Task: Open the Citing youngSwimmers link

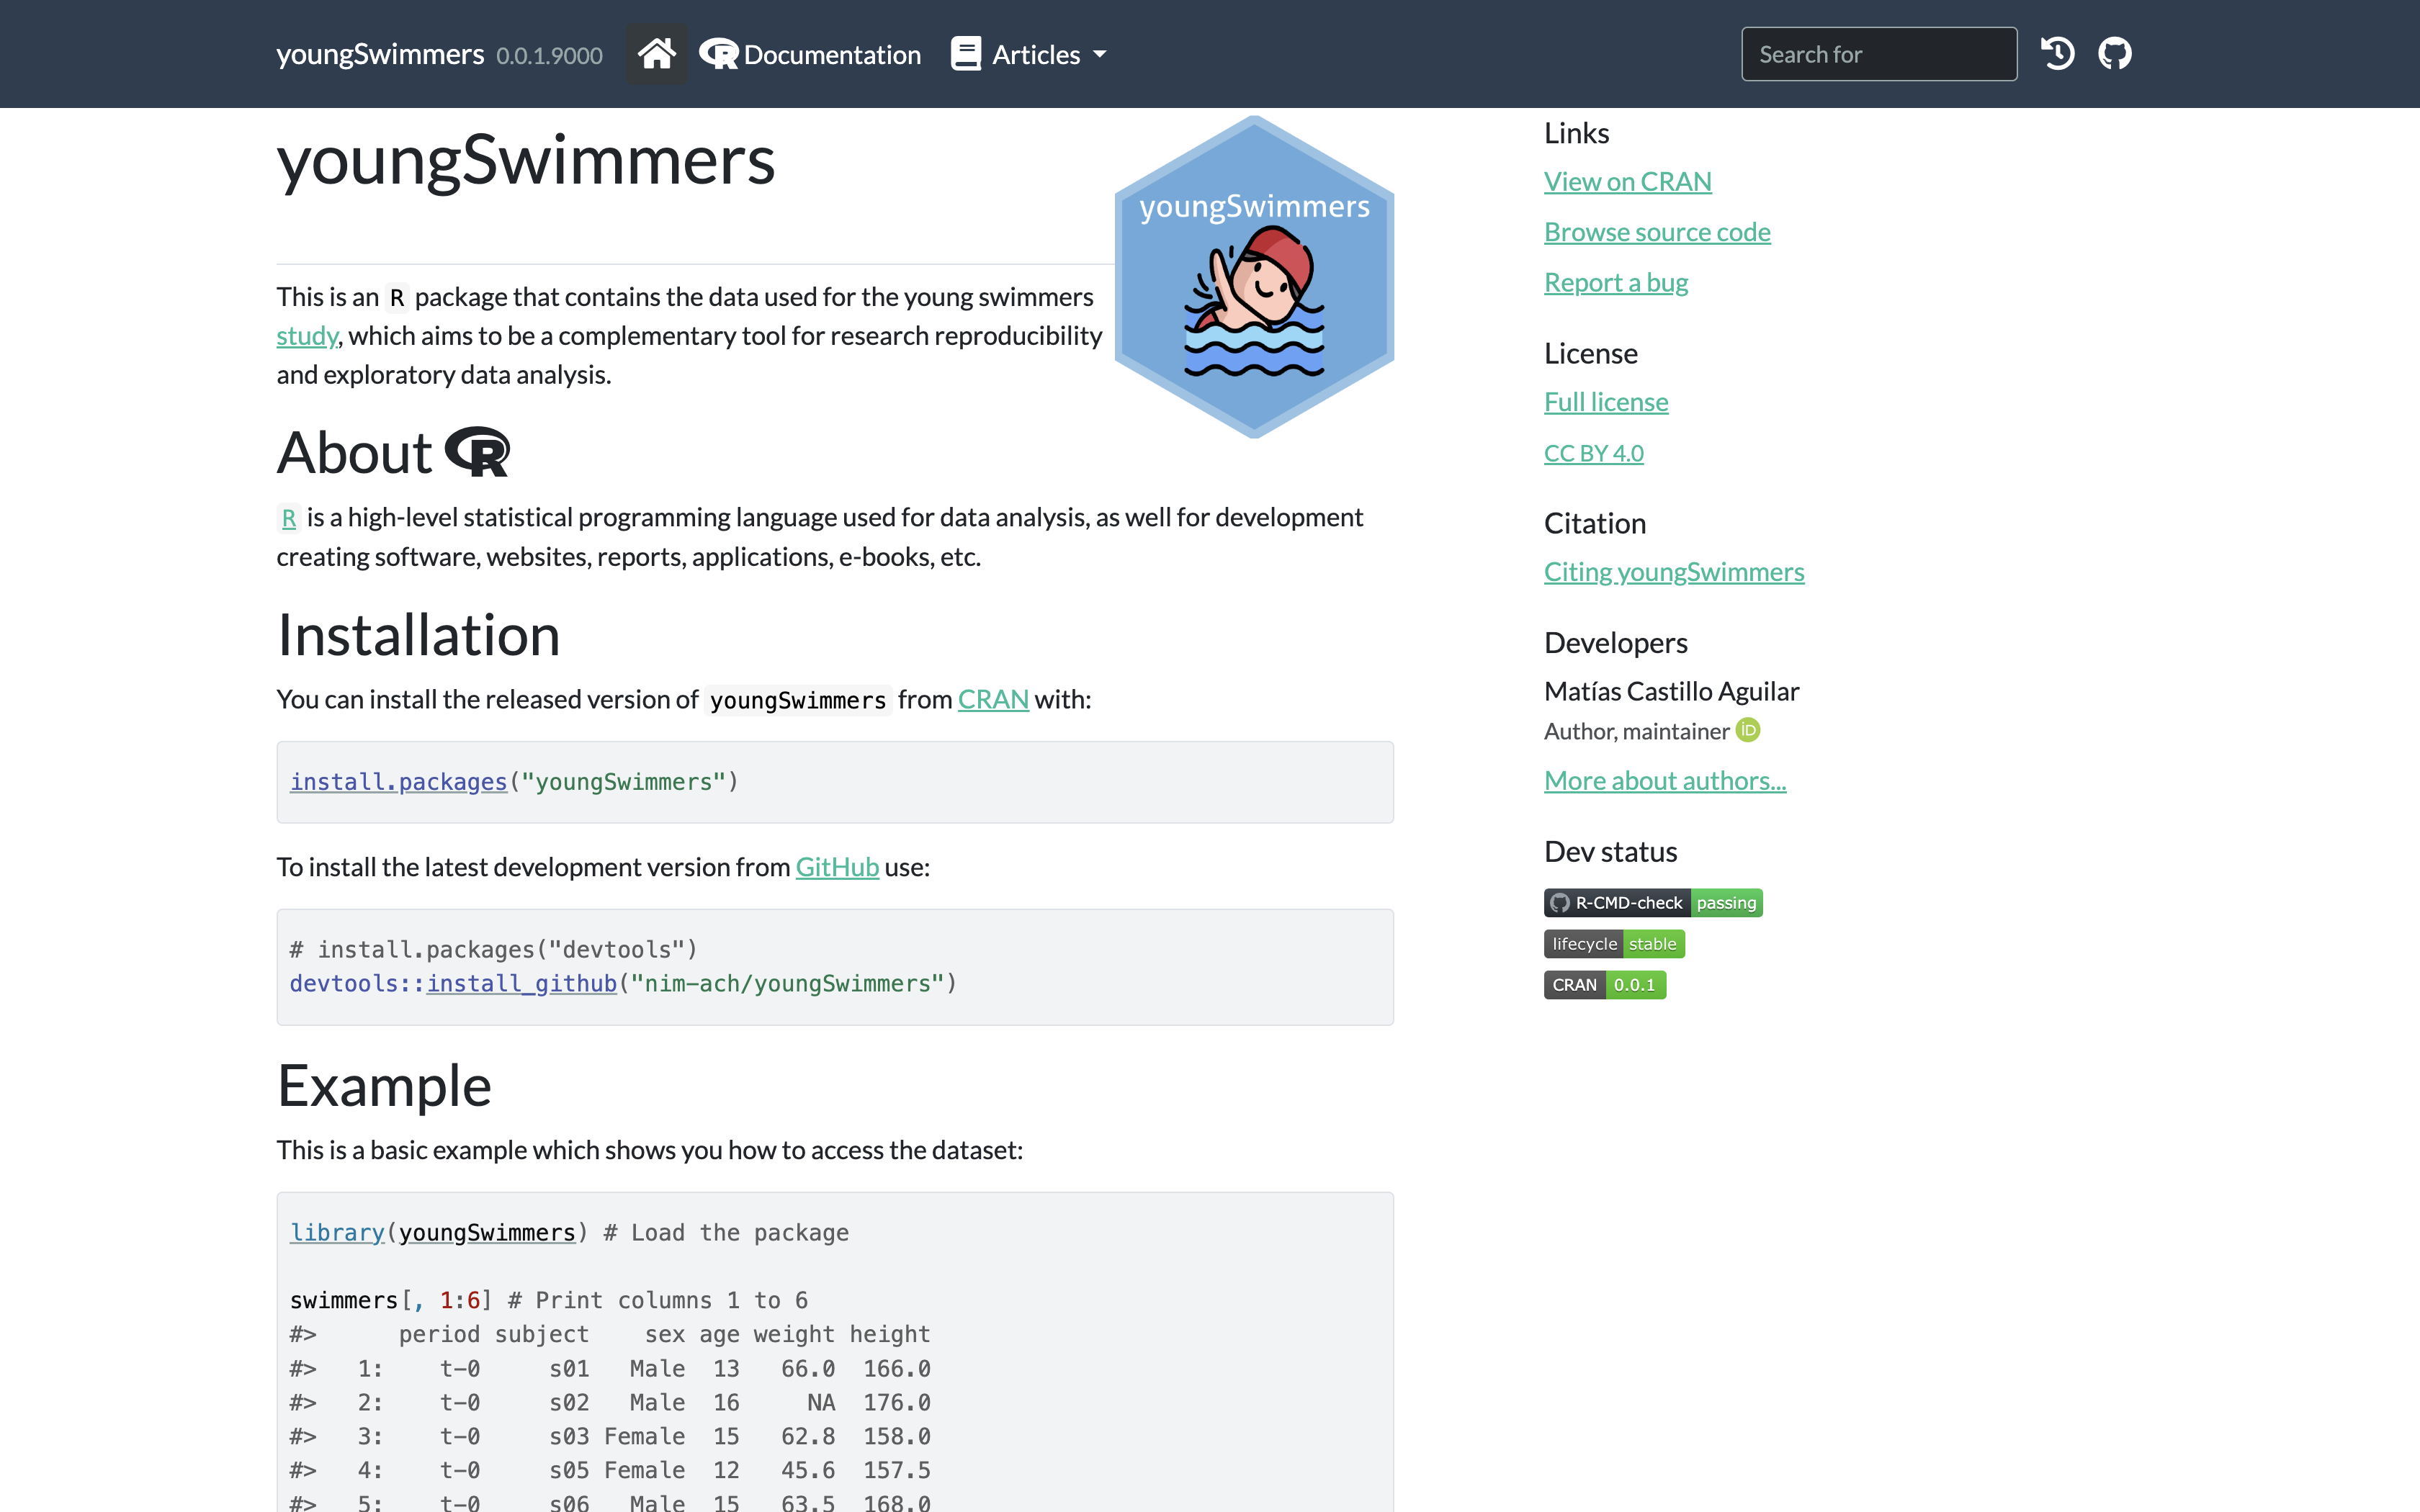Action: [1673, 572]
